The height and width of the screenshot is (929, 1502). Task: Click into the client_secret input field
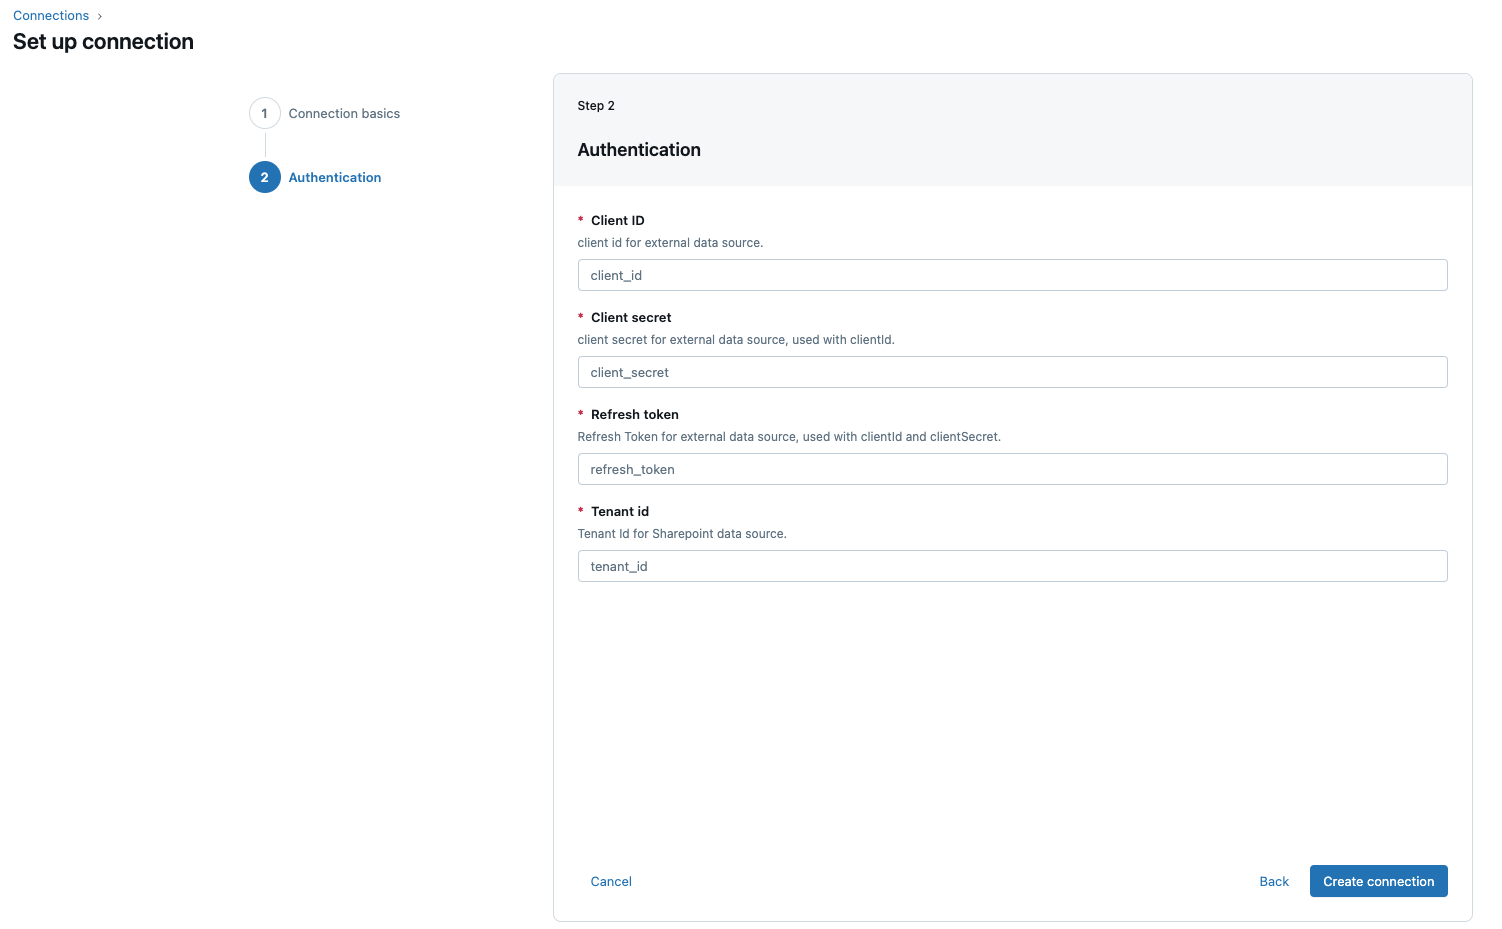click(x=1012, y=372)
